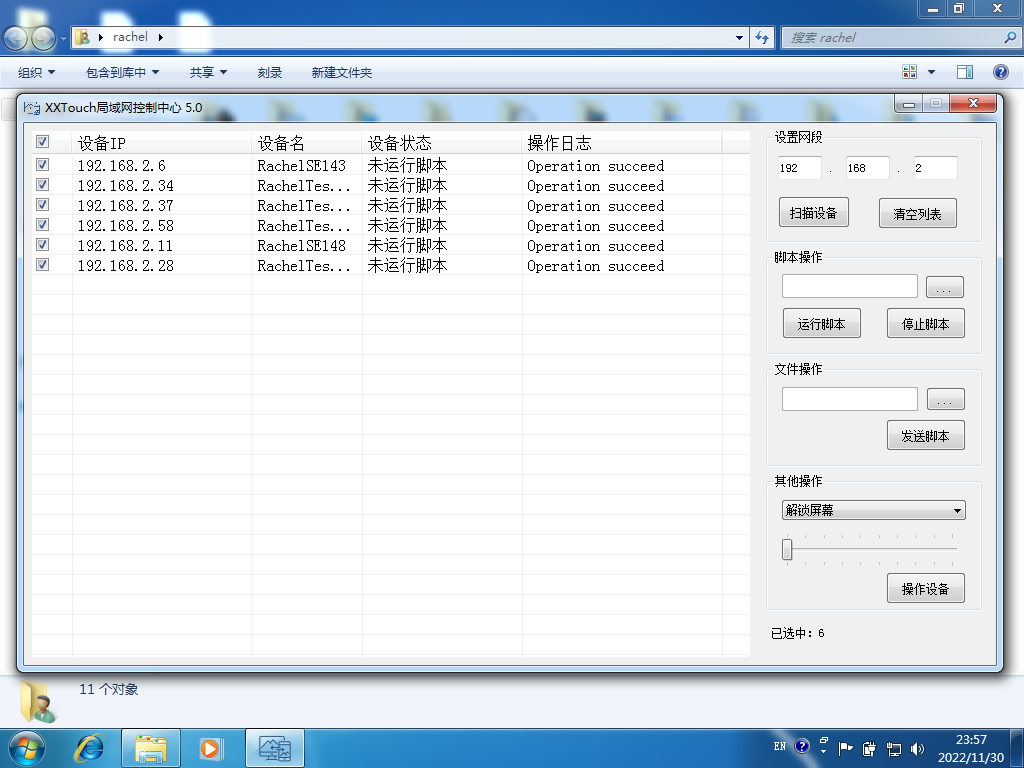Open the 共享 toolbar menu
Screen dimensions: 1024x768
click(208, 72)
